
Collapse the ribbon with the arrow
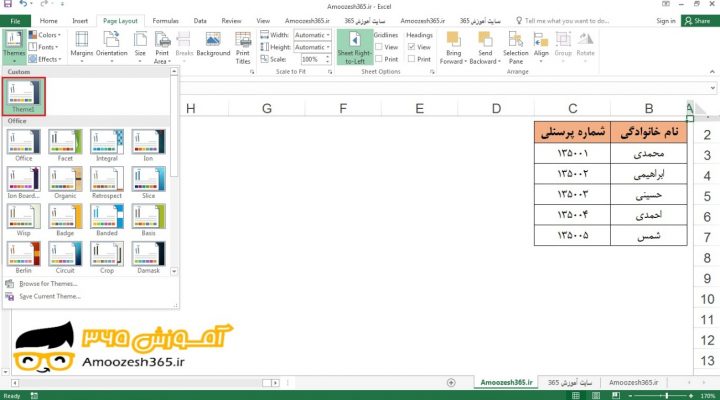pos(712,72)
